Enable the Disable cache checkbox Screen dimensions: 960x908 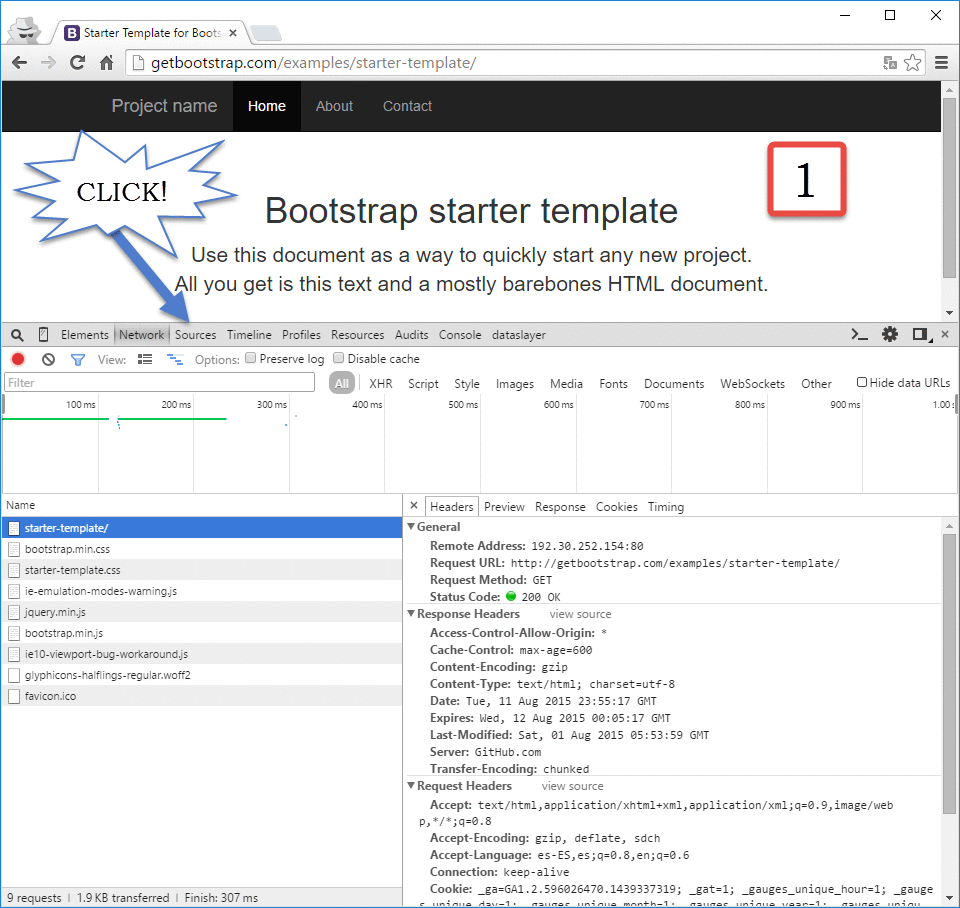click(x=339, y=358)
